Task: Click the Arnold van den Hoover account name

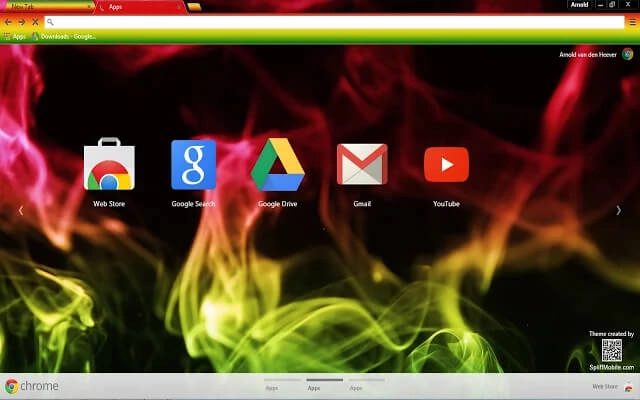Action: [x=588, y=54]
